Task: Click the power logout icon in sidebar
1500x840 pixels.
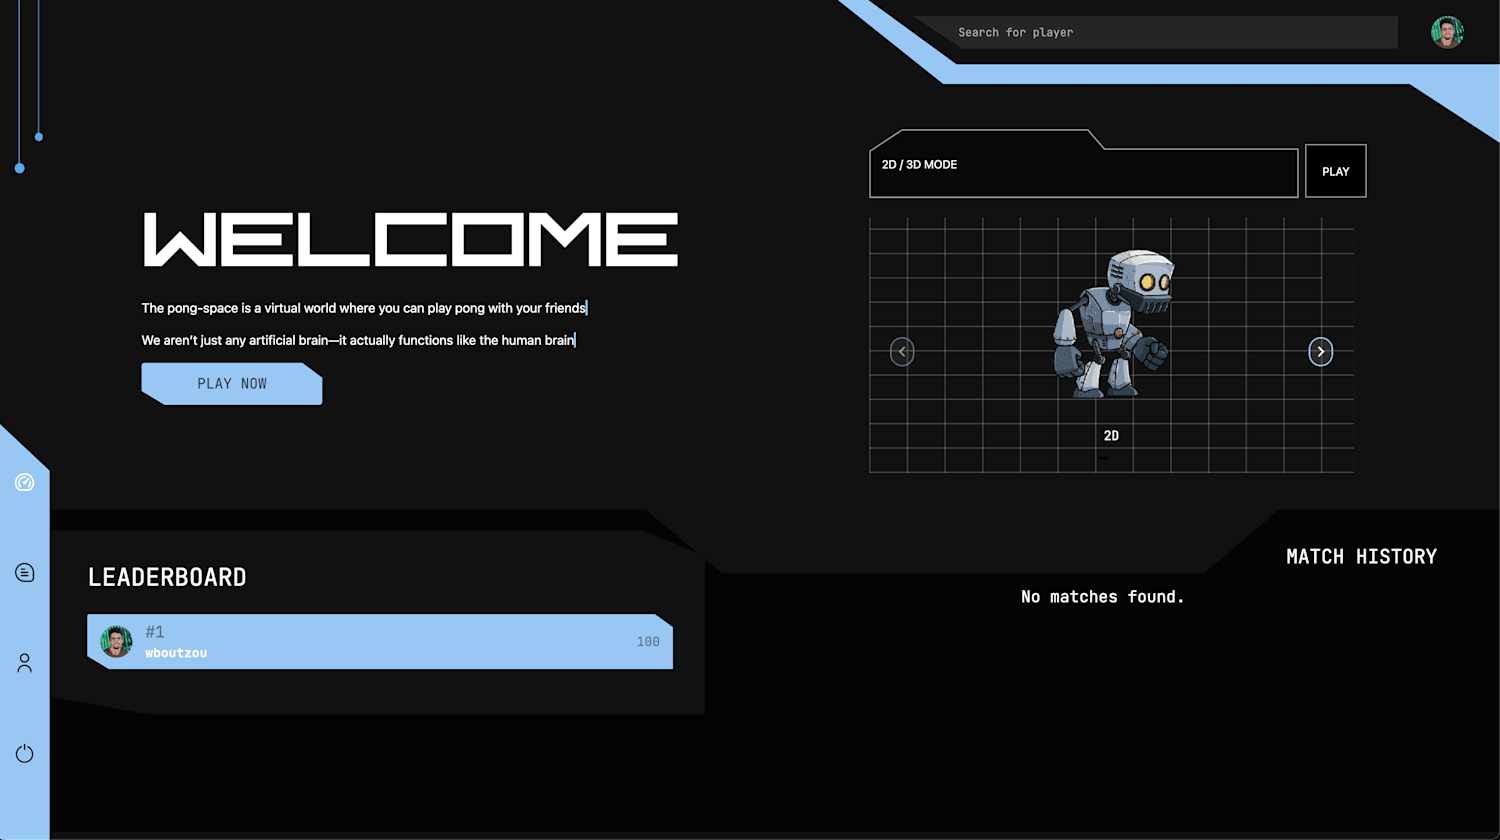Action: click(25, 753)
